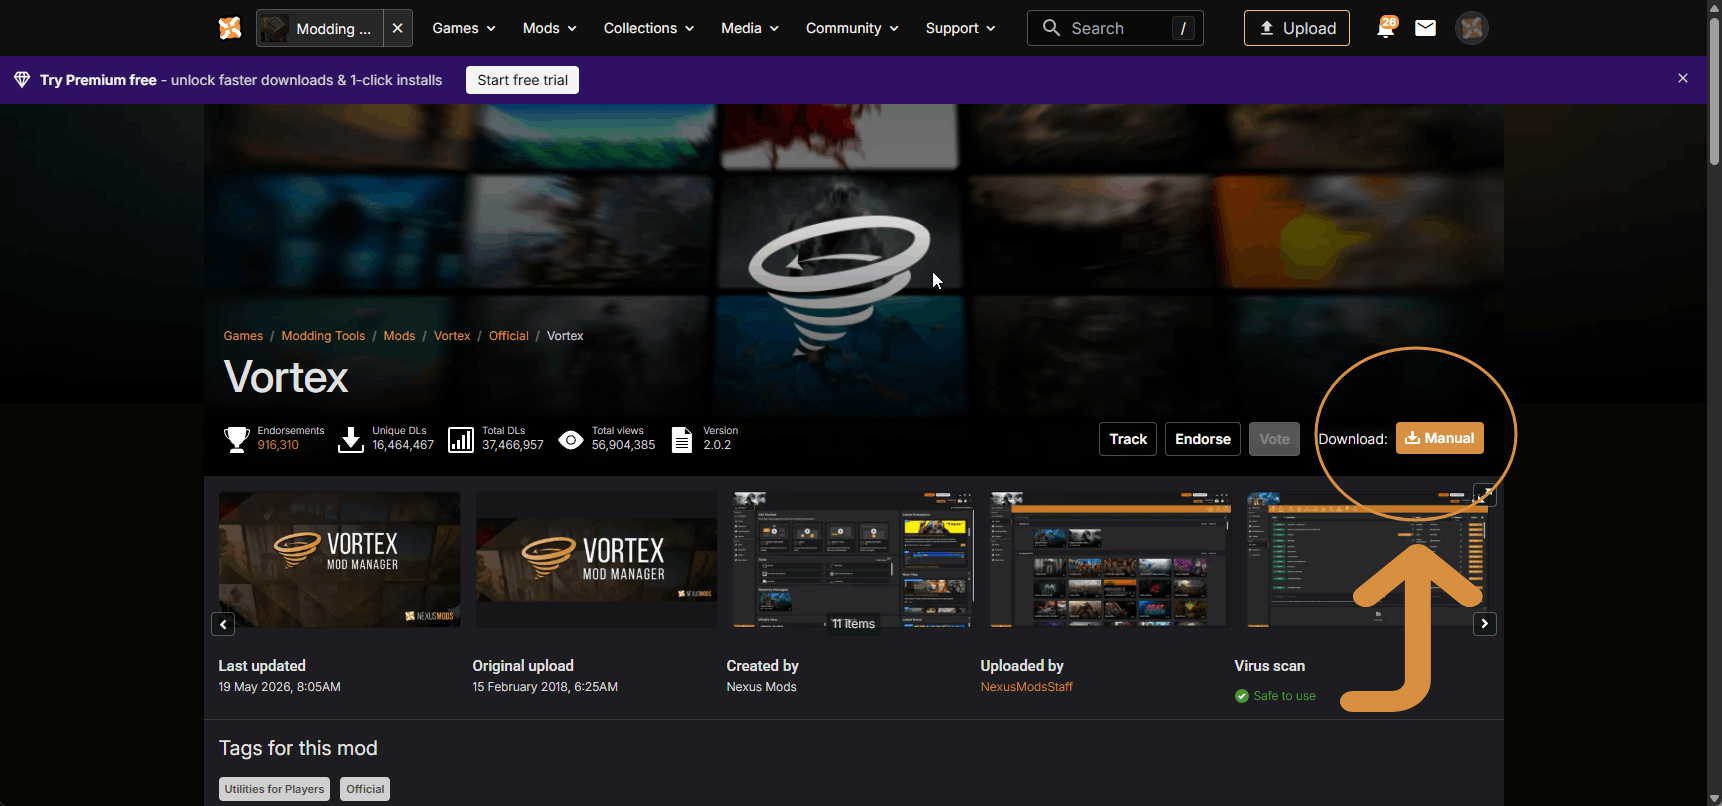Click the Safe to use checkmark icon
1722x806 pixels.
pyautogui.click(x=1242, y=696)
